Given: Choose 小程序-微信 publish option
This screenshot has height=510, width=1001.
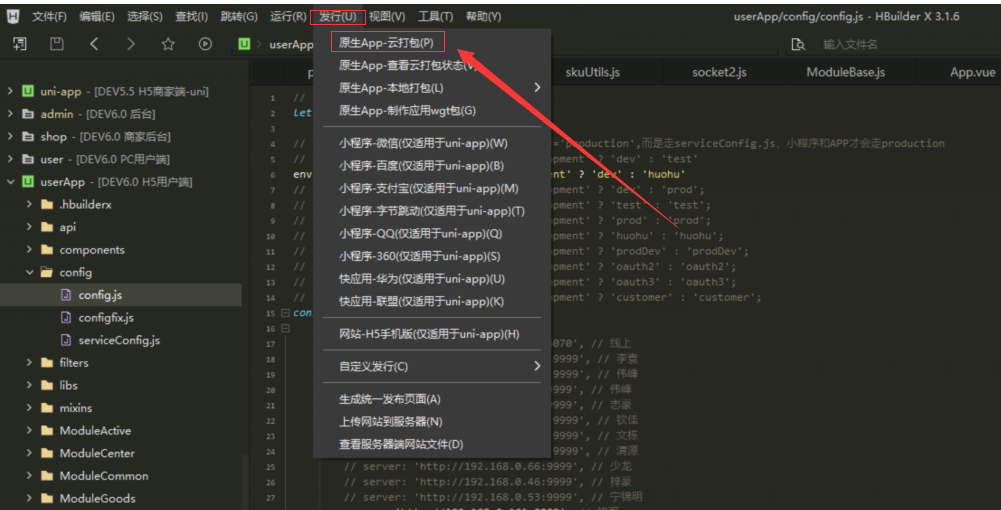Looking at the screenshot, I should click(x=423, y=143).
